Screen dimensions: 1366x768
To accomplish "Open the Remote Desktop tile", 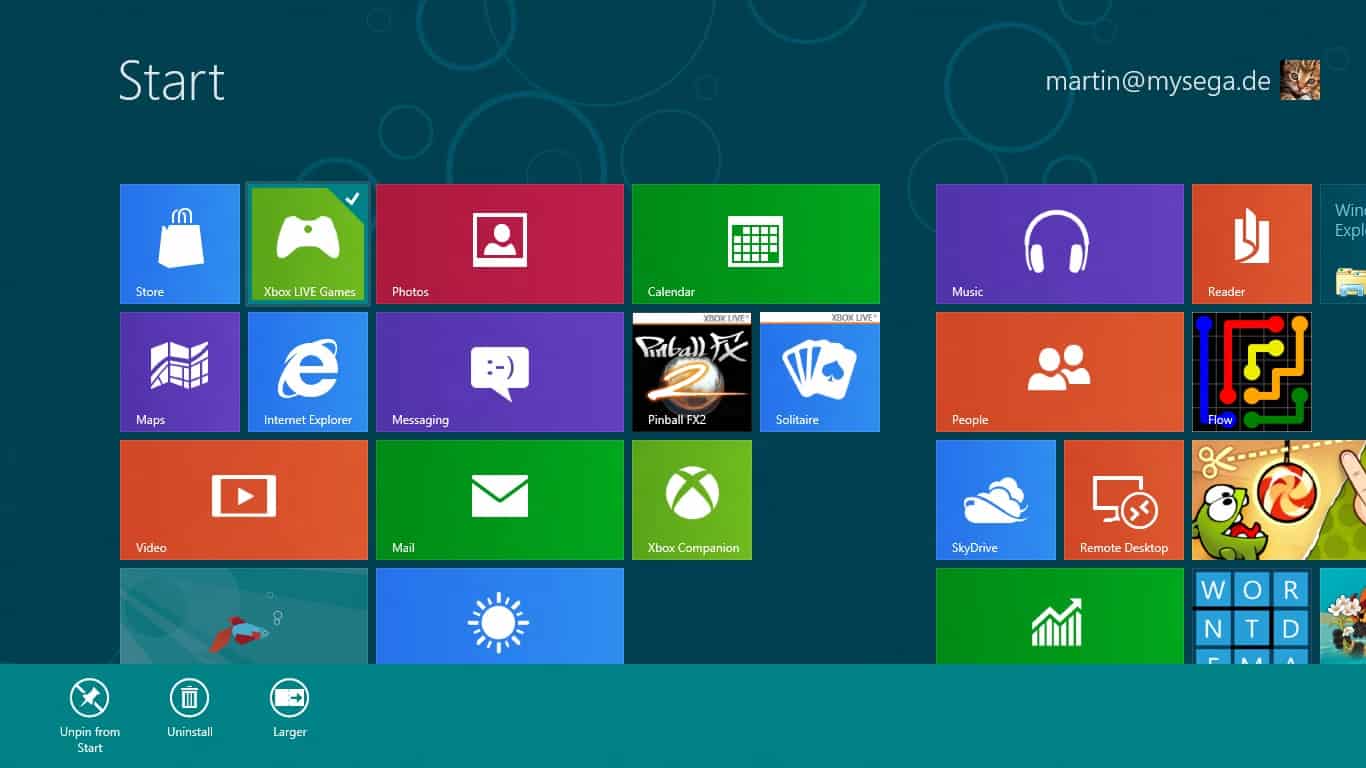I will click(x=1124, y=500).
